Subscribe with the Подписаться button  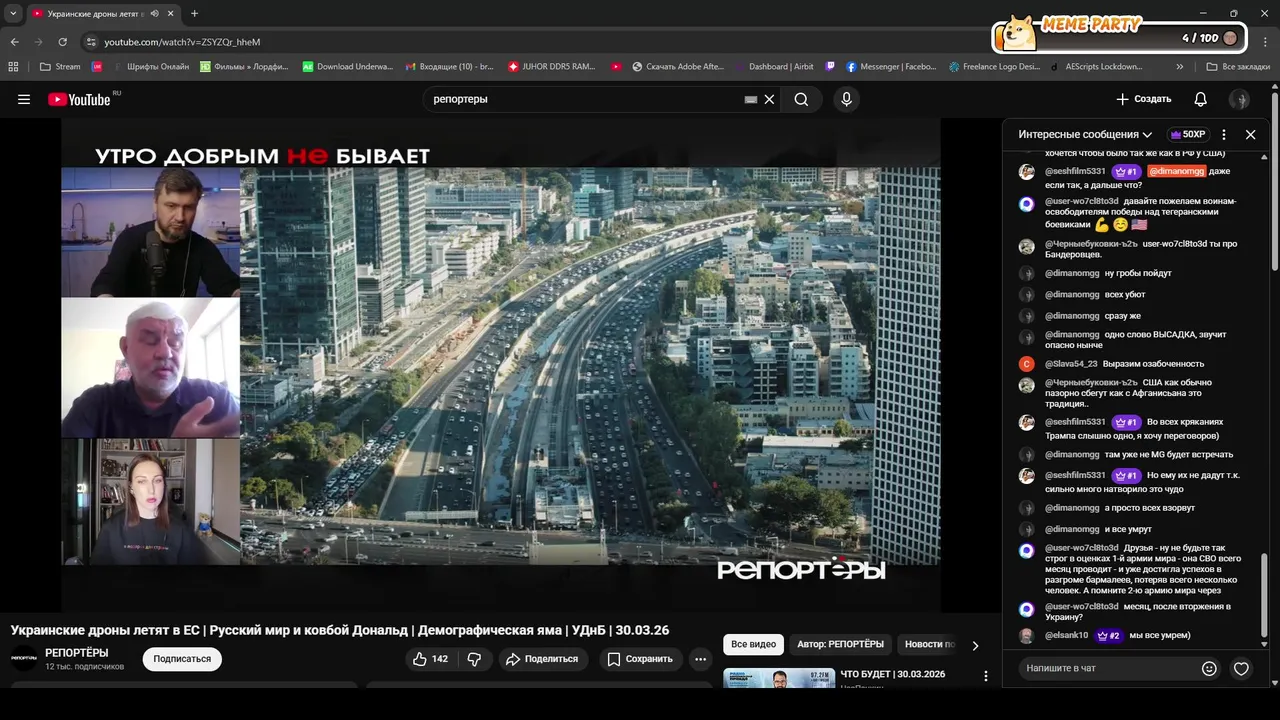(x=182, y=659)
